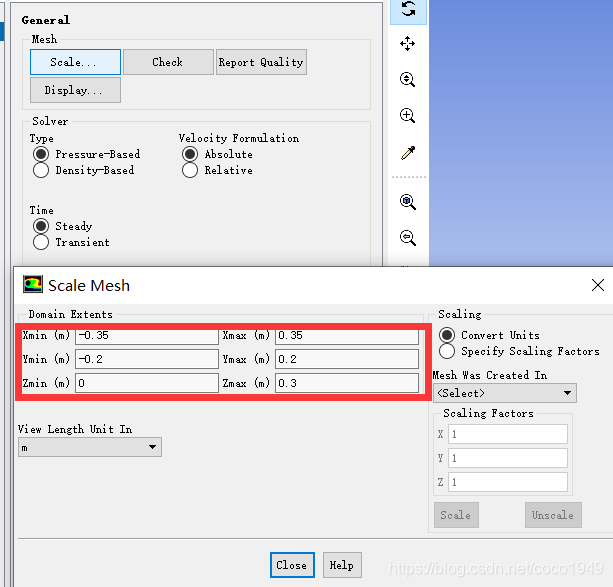Click the Scale... mesh button

point(75,62)
